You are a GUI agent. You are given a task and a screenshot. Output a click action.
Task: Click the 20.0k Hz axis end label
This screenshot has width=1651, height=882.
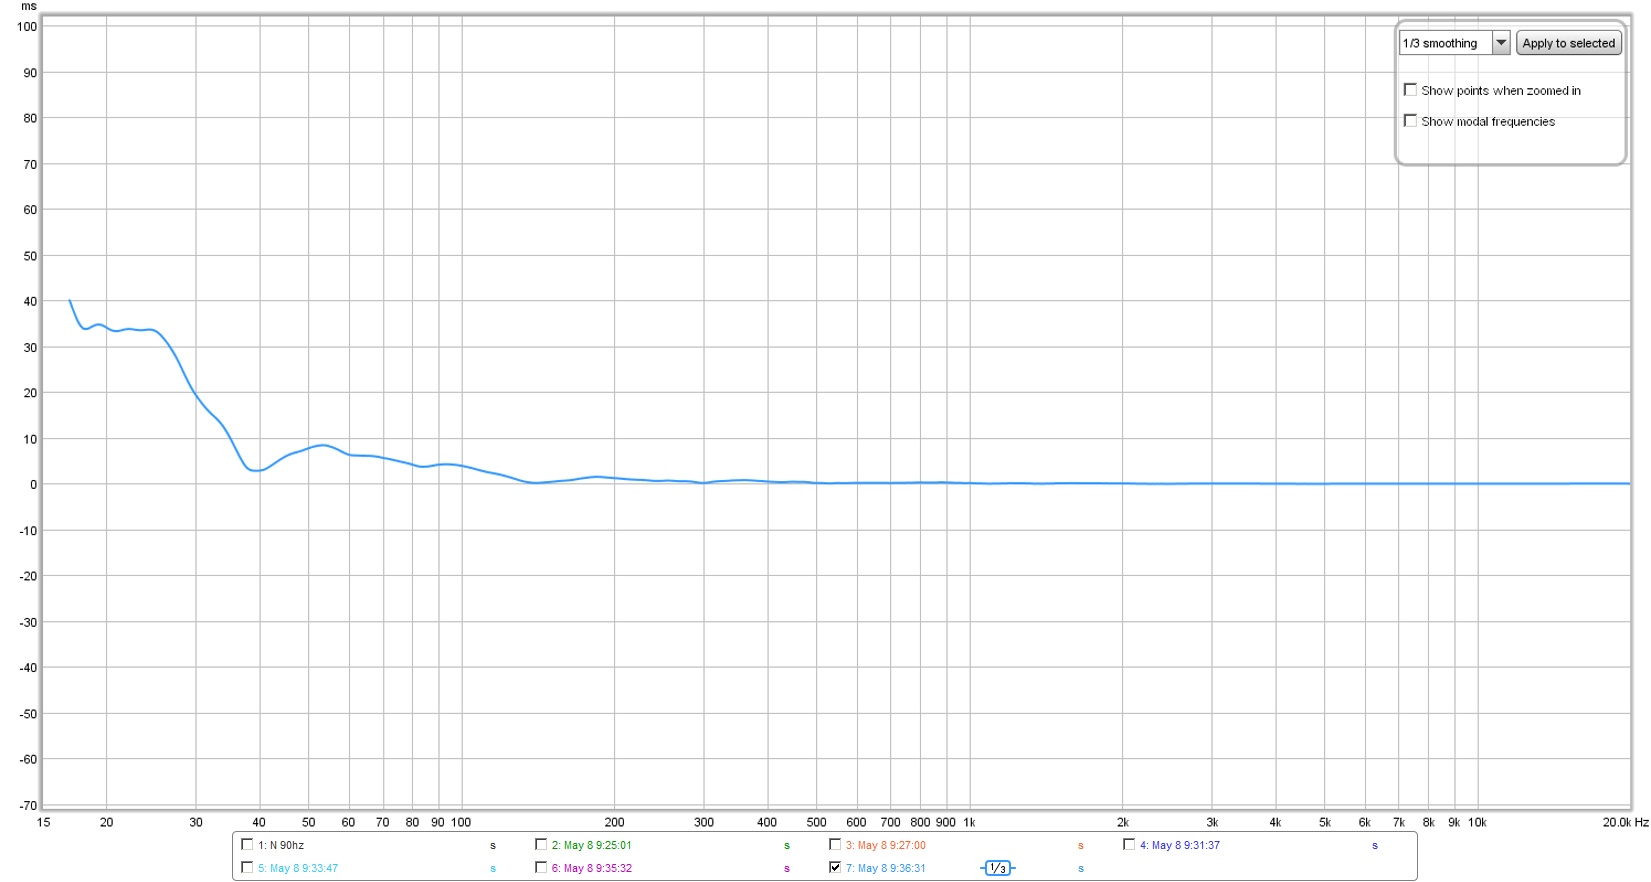tap(1625, 823)
